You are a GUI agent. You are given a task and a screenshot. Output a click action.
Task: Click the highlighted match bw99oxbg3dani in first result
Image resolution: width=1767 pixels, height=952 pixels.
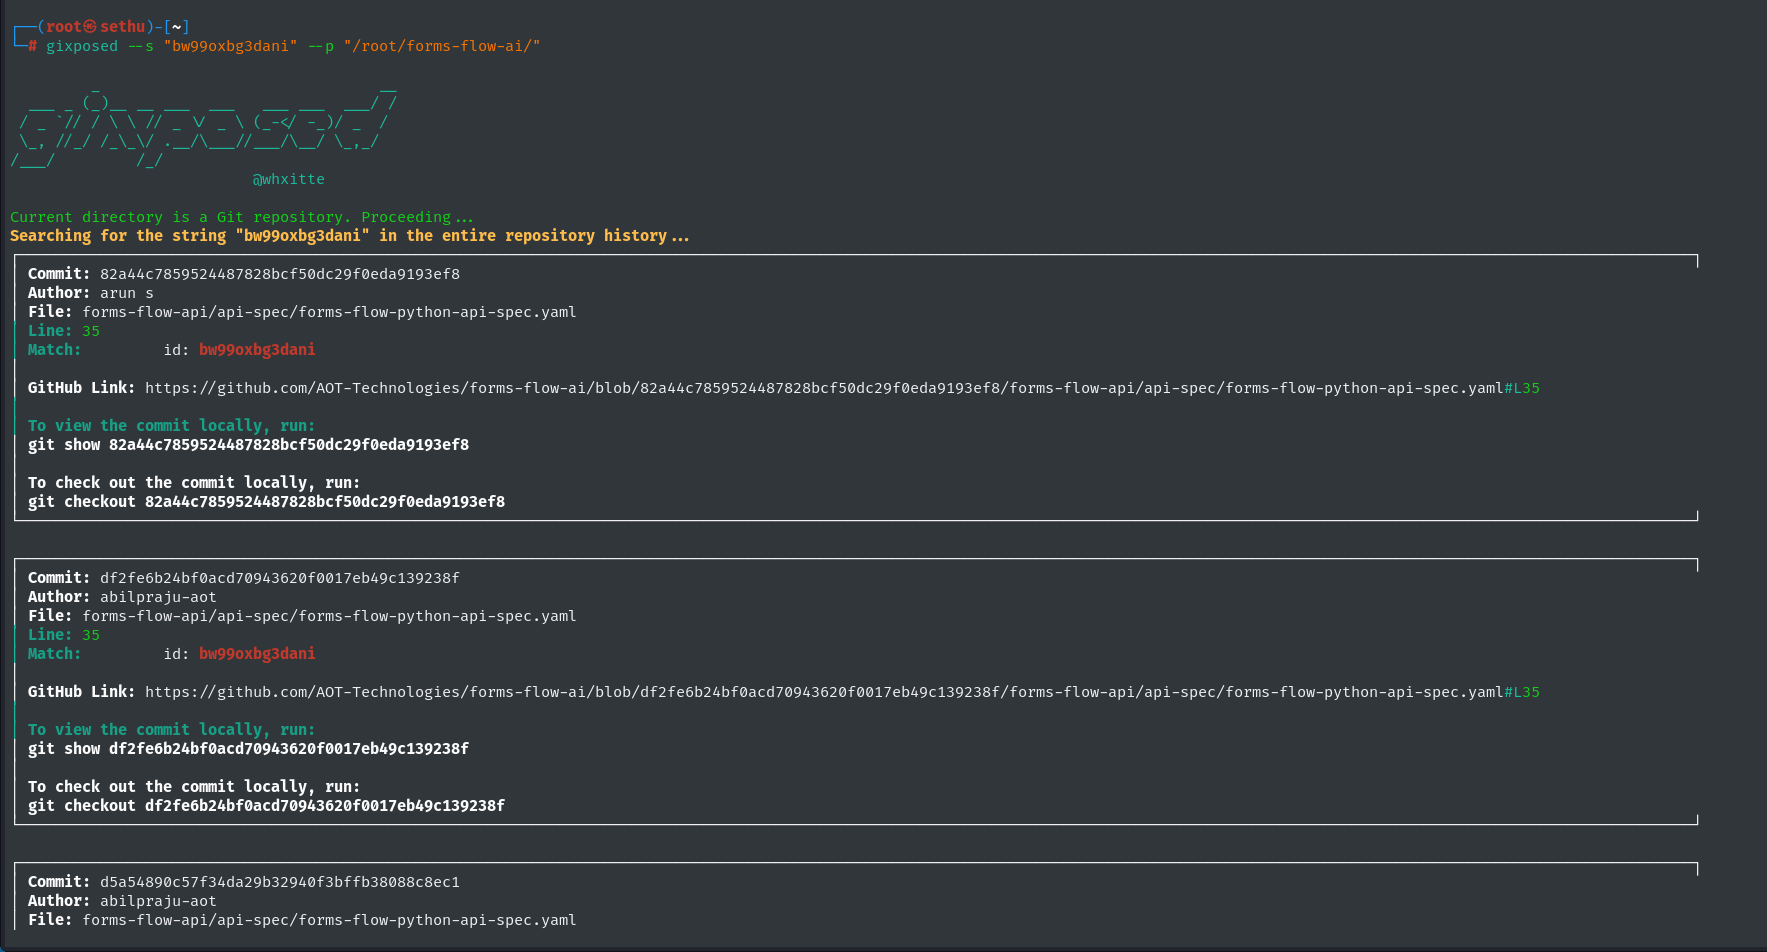[257, 349]
